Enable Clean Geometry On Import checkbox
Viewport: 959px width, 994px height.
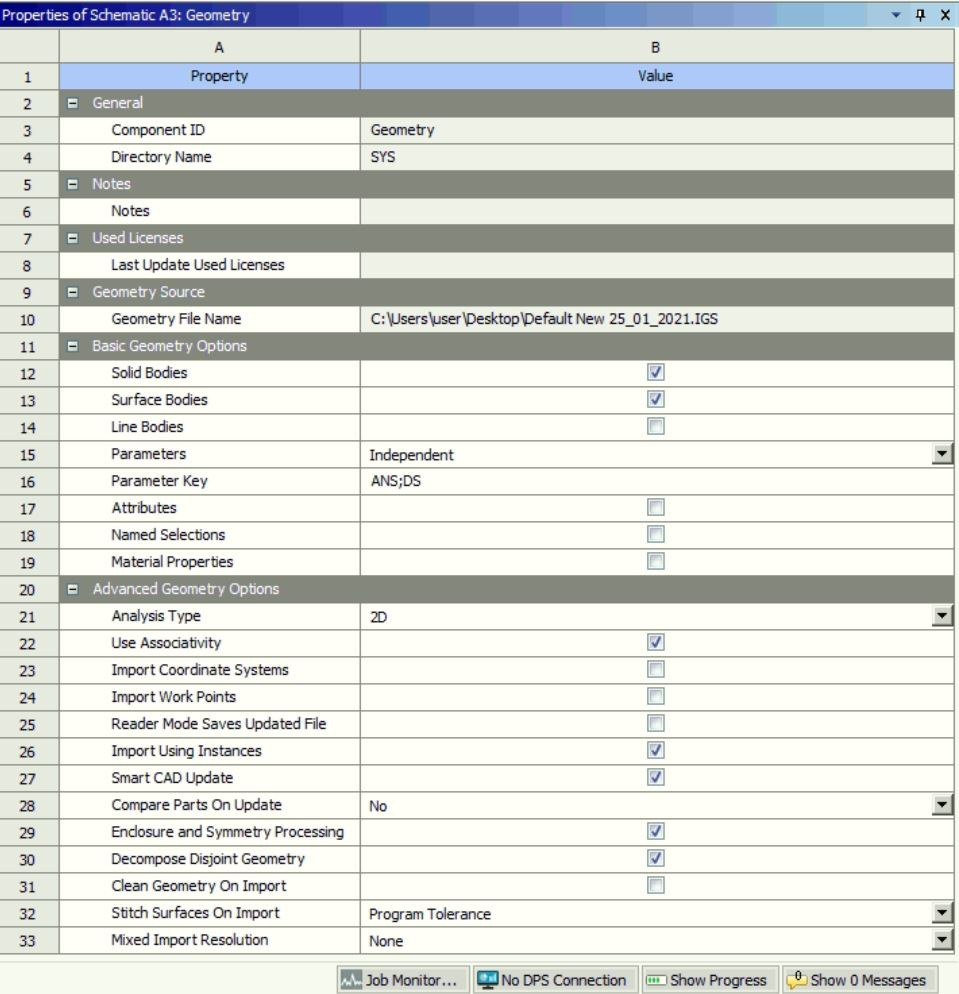[655, 885]
